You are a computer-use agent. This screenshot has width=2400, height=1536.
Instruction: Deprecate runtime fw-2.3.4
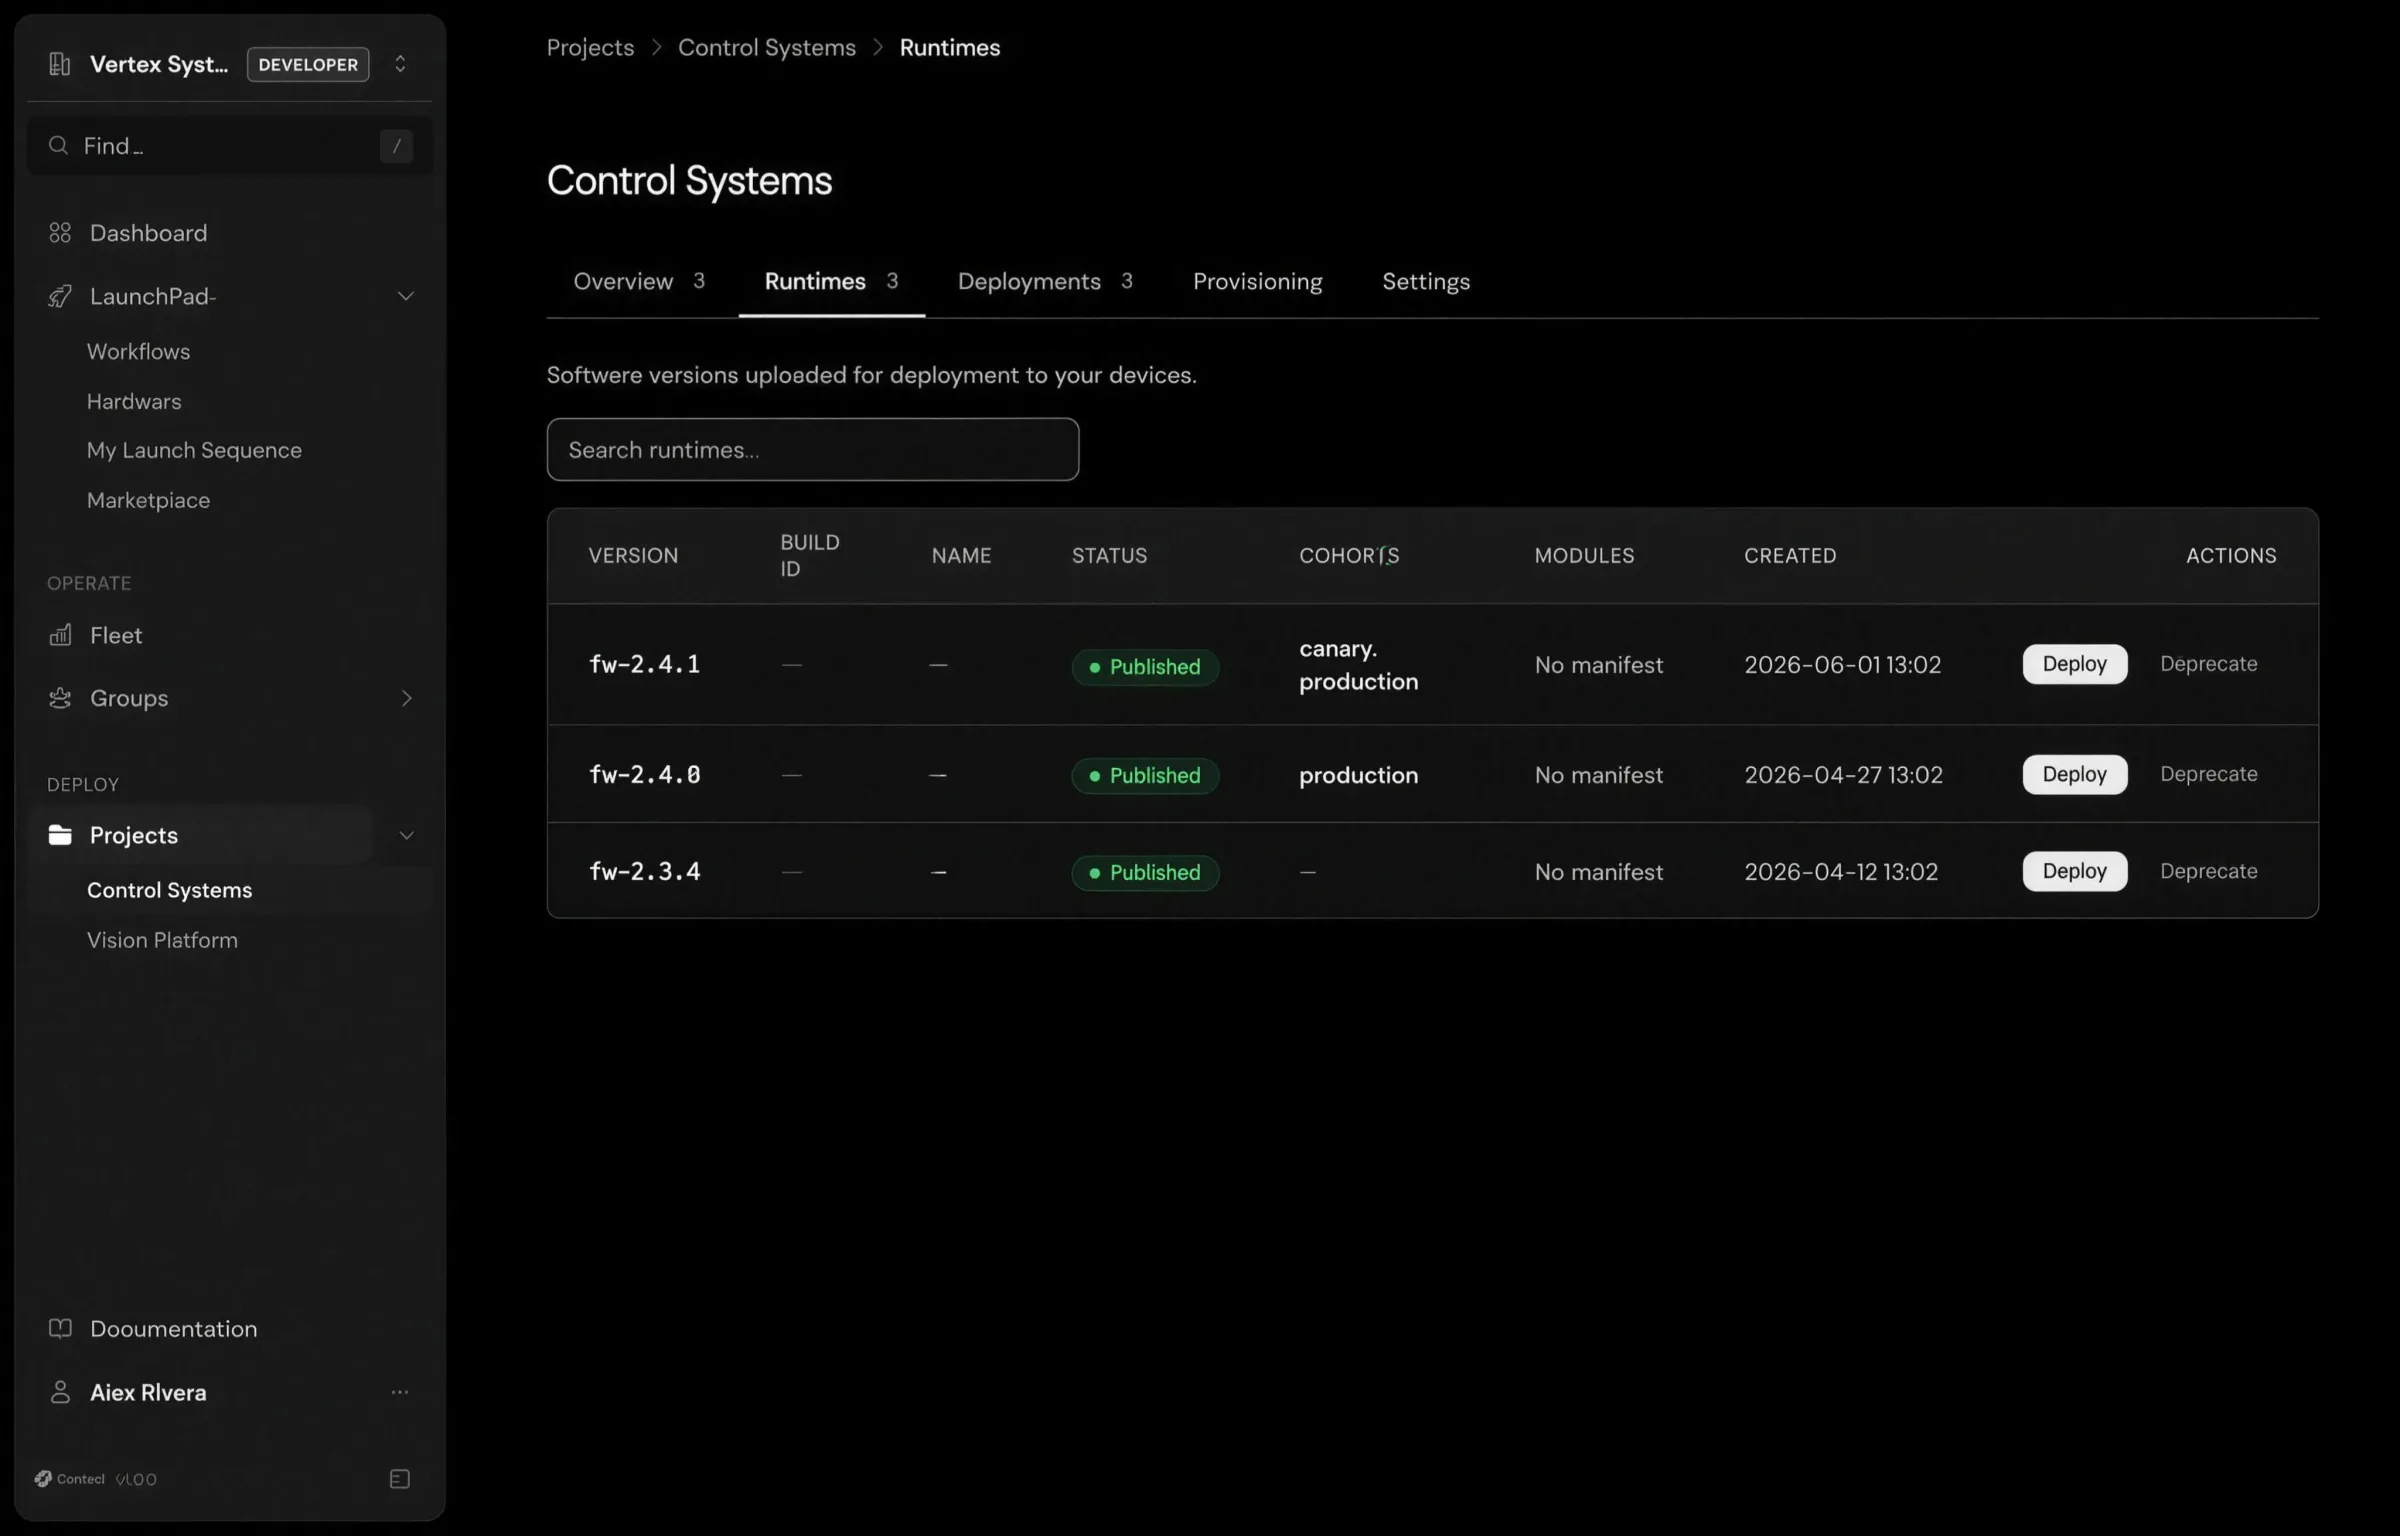[2208, 871]
